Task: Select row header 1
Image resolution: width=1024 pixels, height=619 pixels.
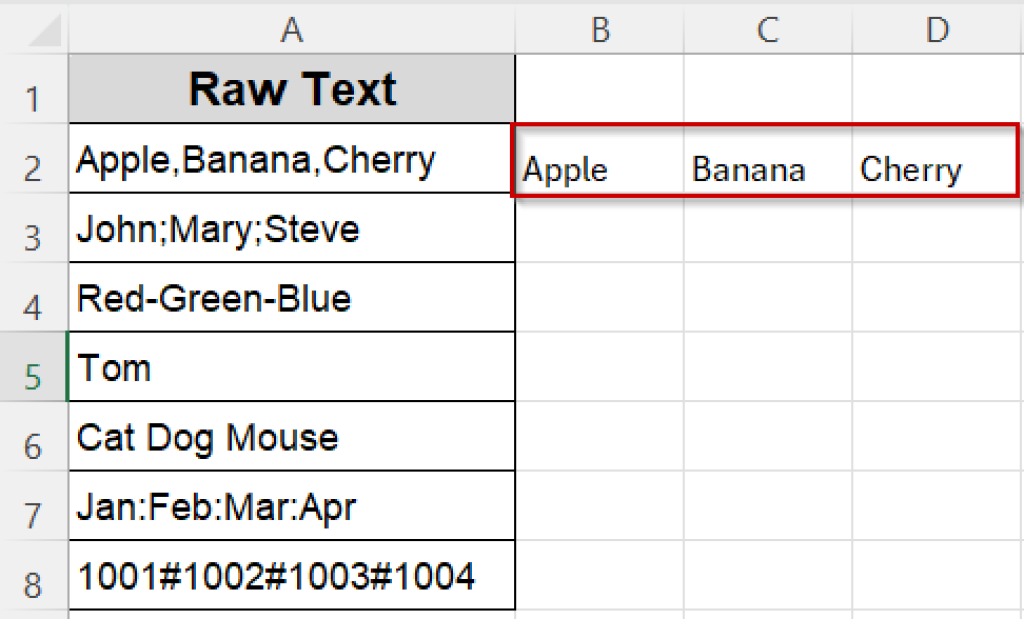Action: (35, 88)
